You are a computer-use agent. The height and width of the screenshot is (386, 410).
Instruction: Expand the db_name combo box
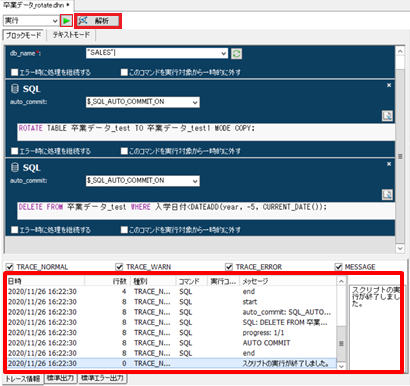click(x=224, y=53)
